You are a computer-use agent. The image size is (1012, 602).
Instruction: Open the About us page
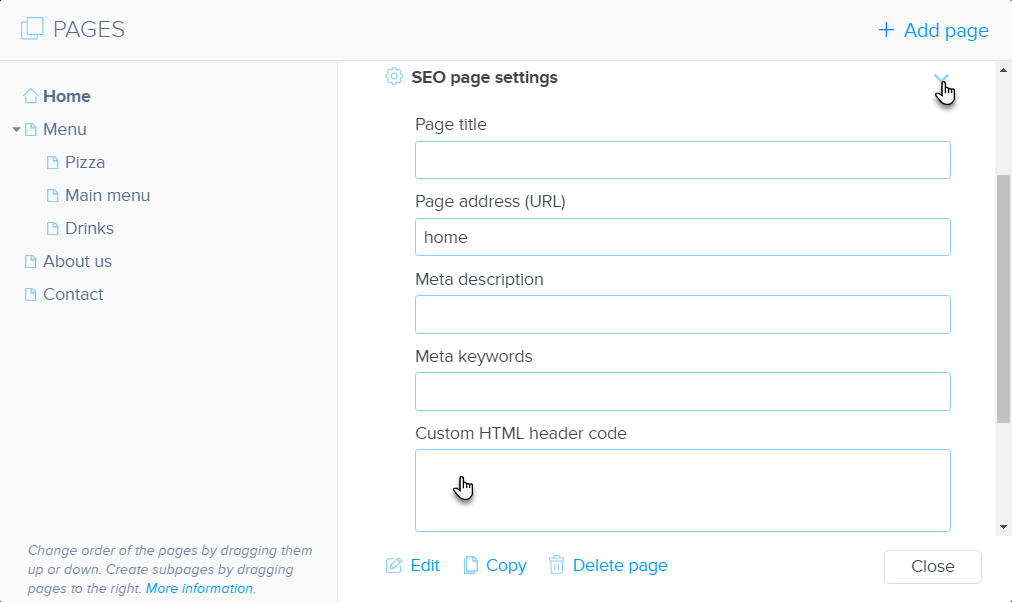tap(77, 261)
